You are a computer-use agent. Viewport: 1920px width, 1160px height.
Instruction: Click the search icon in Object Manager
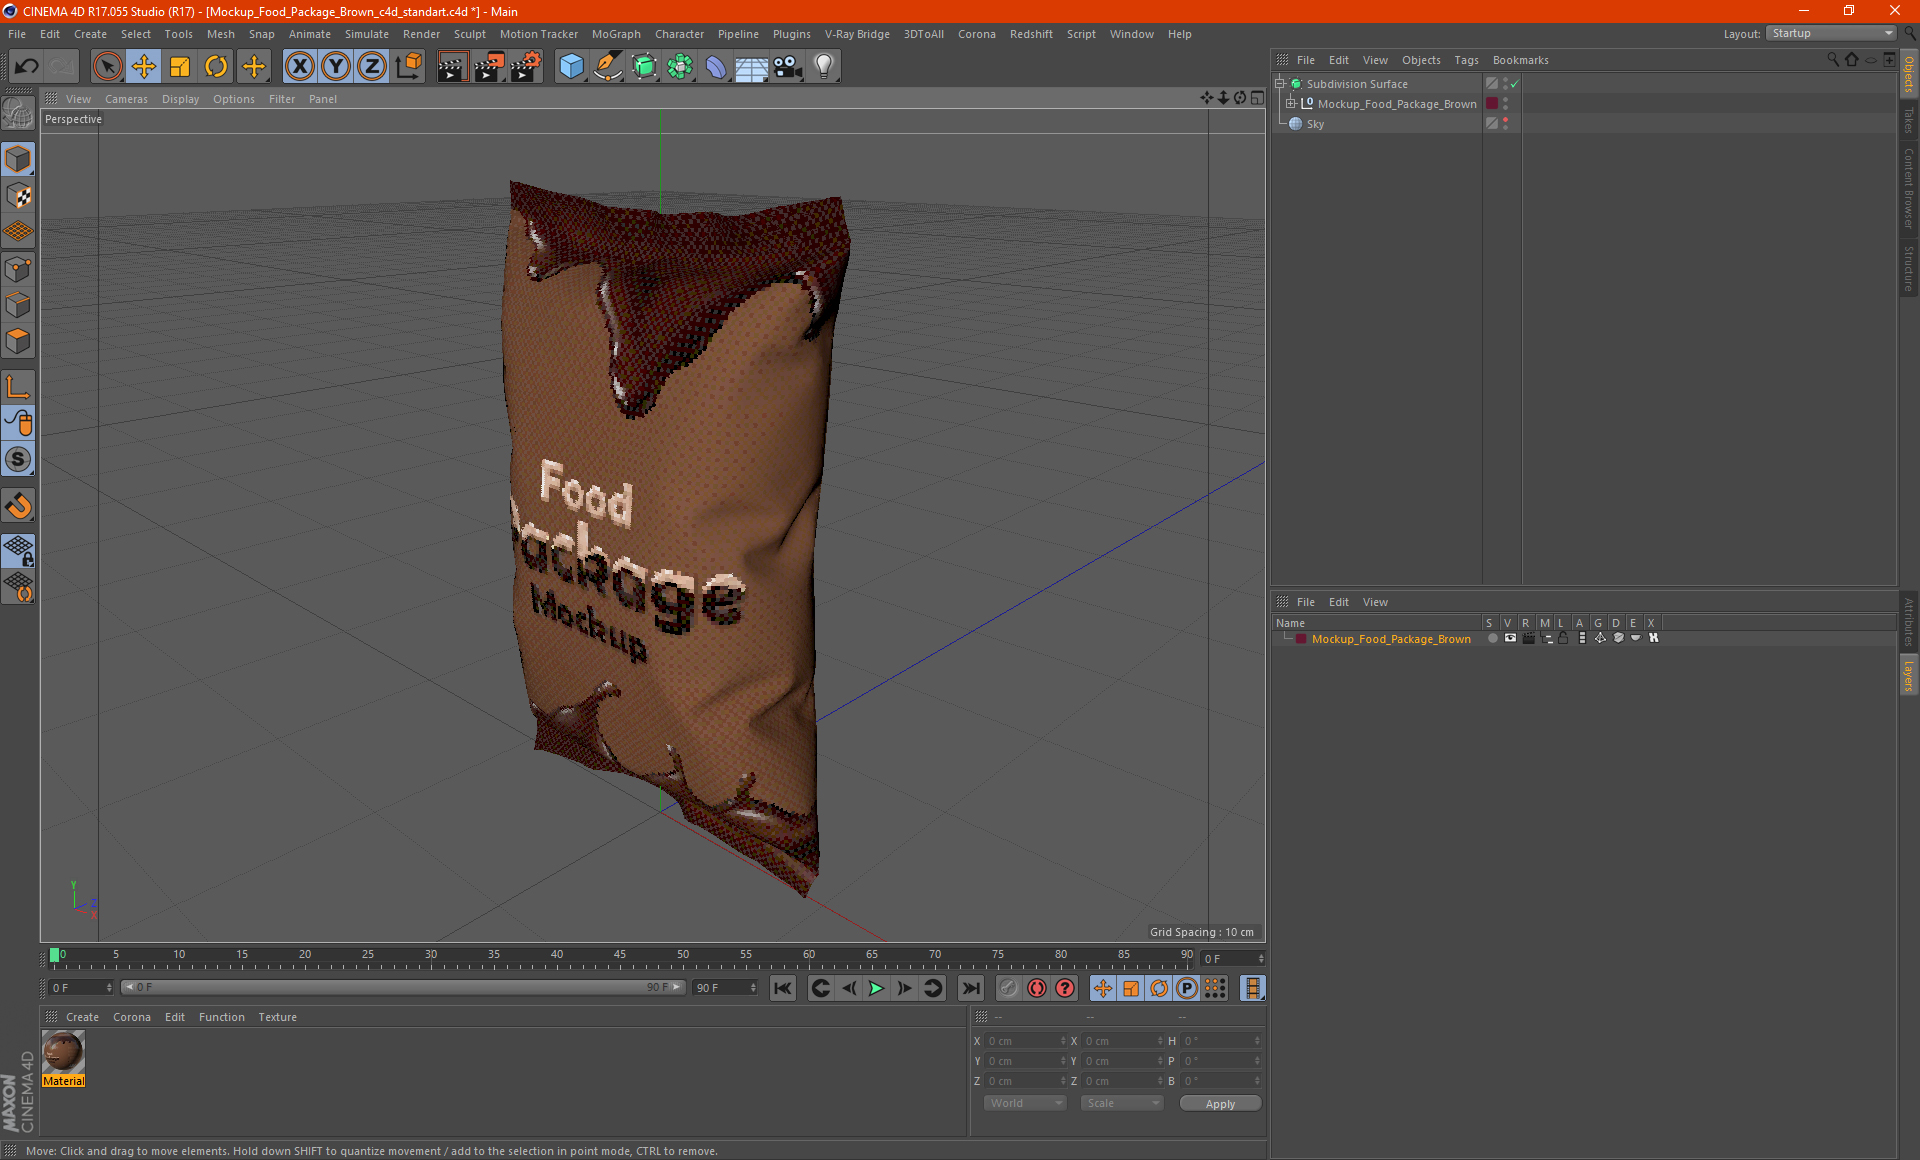coord(1832,60)
